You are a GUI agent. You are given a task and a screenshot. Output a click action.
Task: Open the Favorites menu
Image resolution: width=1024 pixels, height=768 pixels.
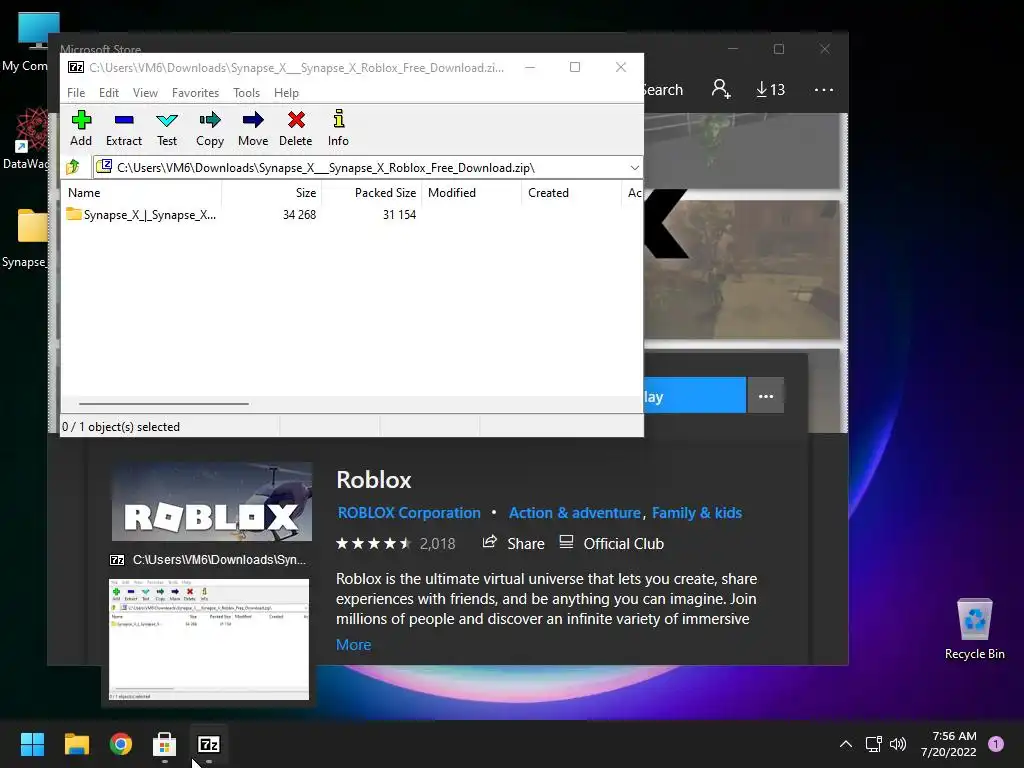[x=195, y=93]
